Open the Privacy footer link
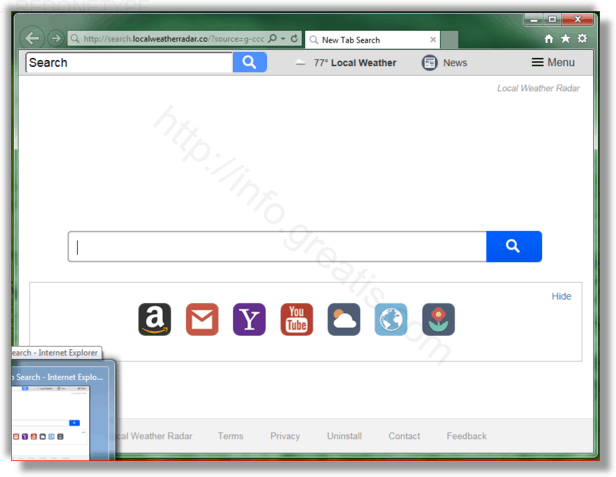Image resolution: width=616 pixels, height=477 pixels. [x=285, y=436]
